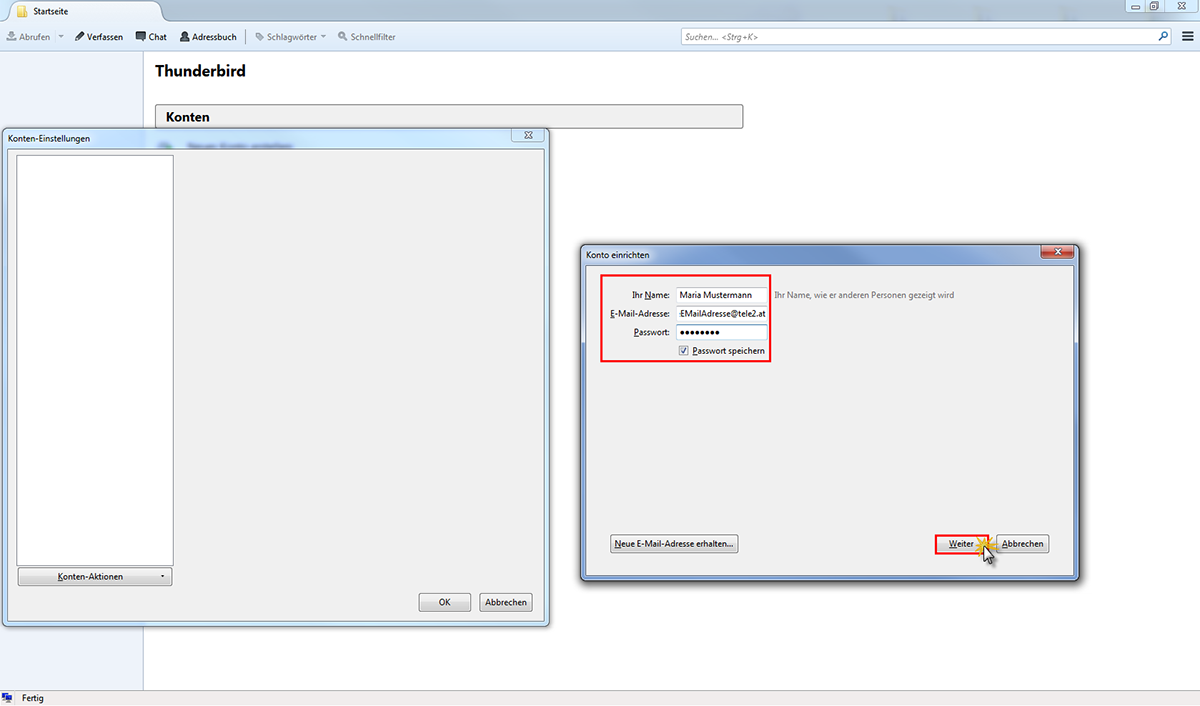Click Abbrechen in Konto einrichten dialog

tap(1022, 544)
